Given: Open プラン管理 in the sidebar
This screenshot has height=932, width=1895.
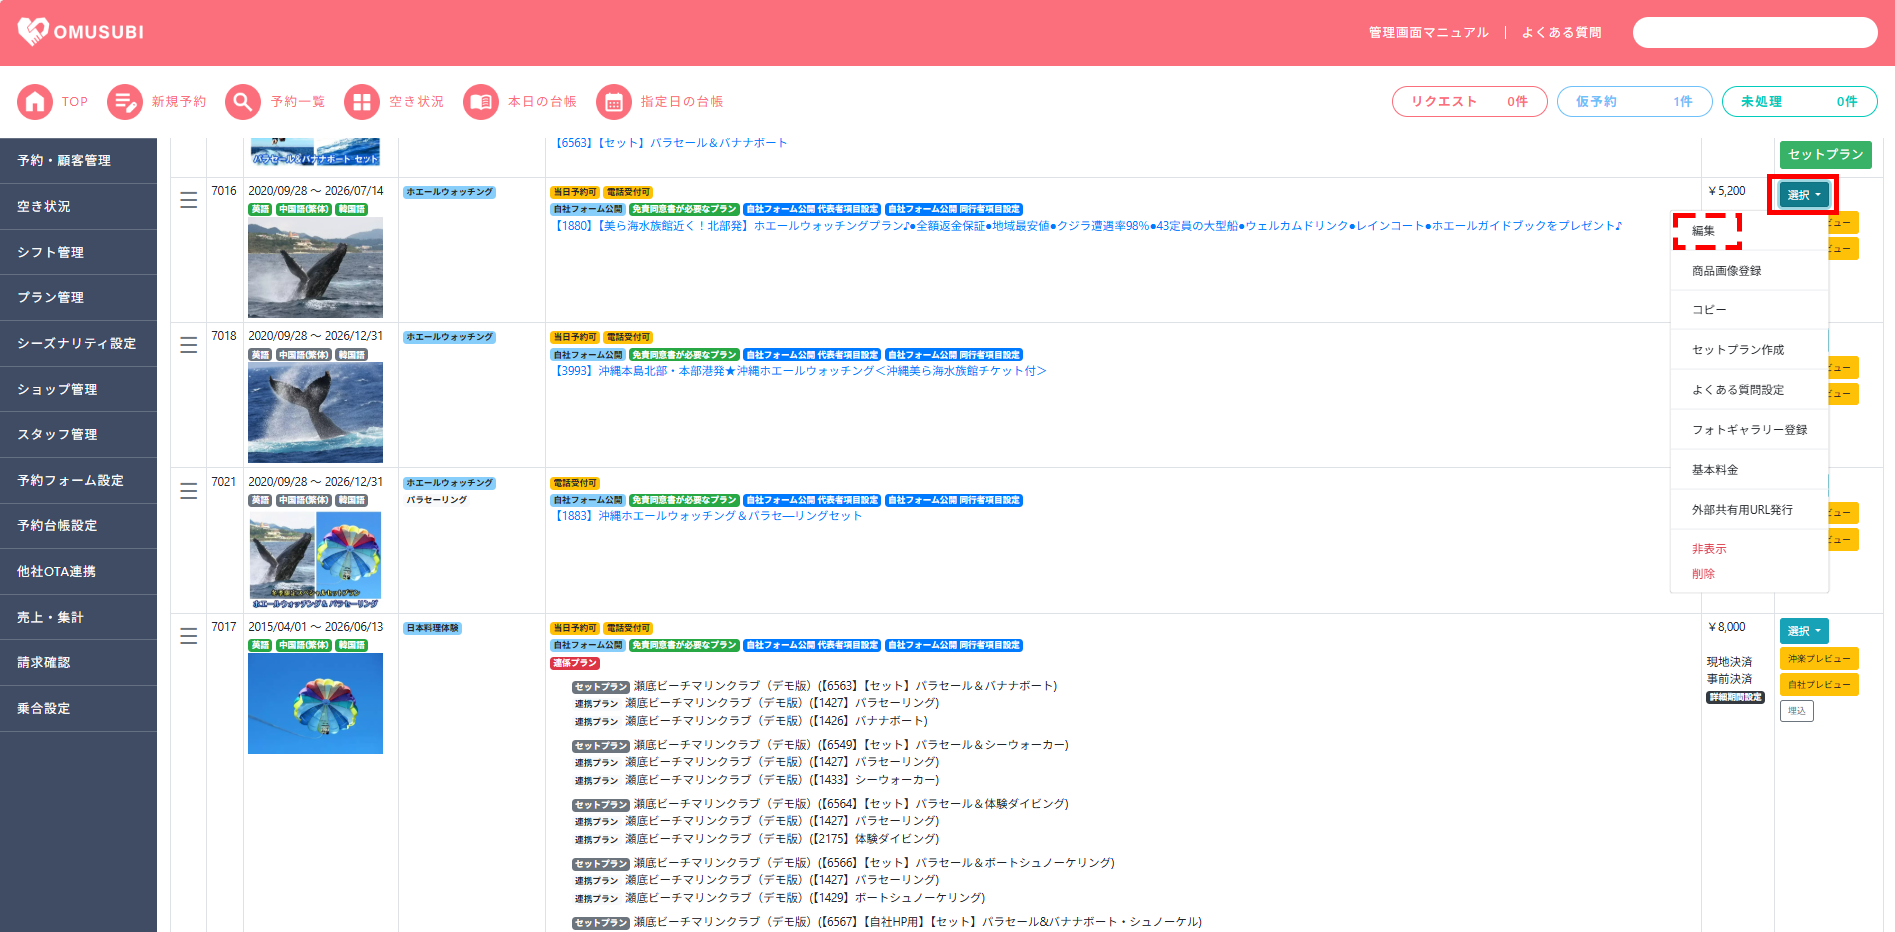Looking at the screenshot, I should [x=51, y=298].
